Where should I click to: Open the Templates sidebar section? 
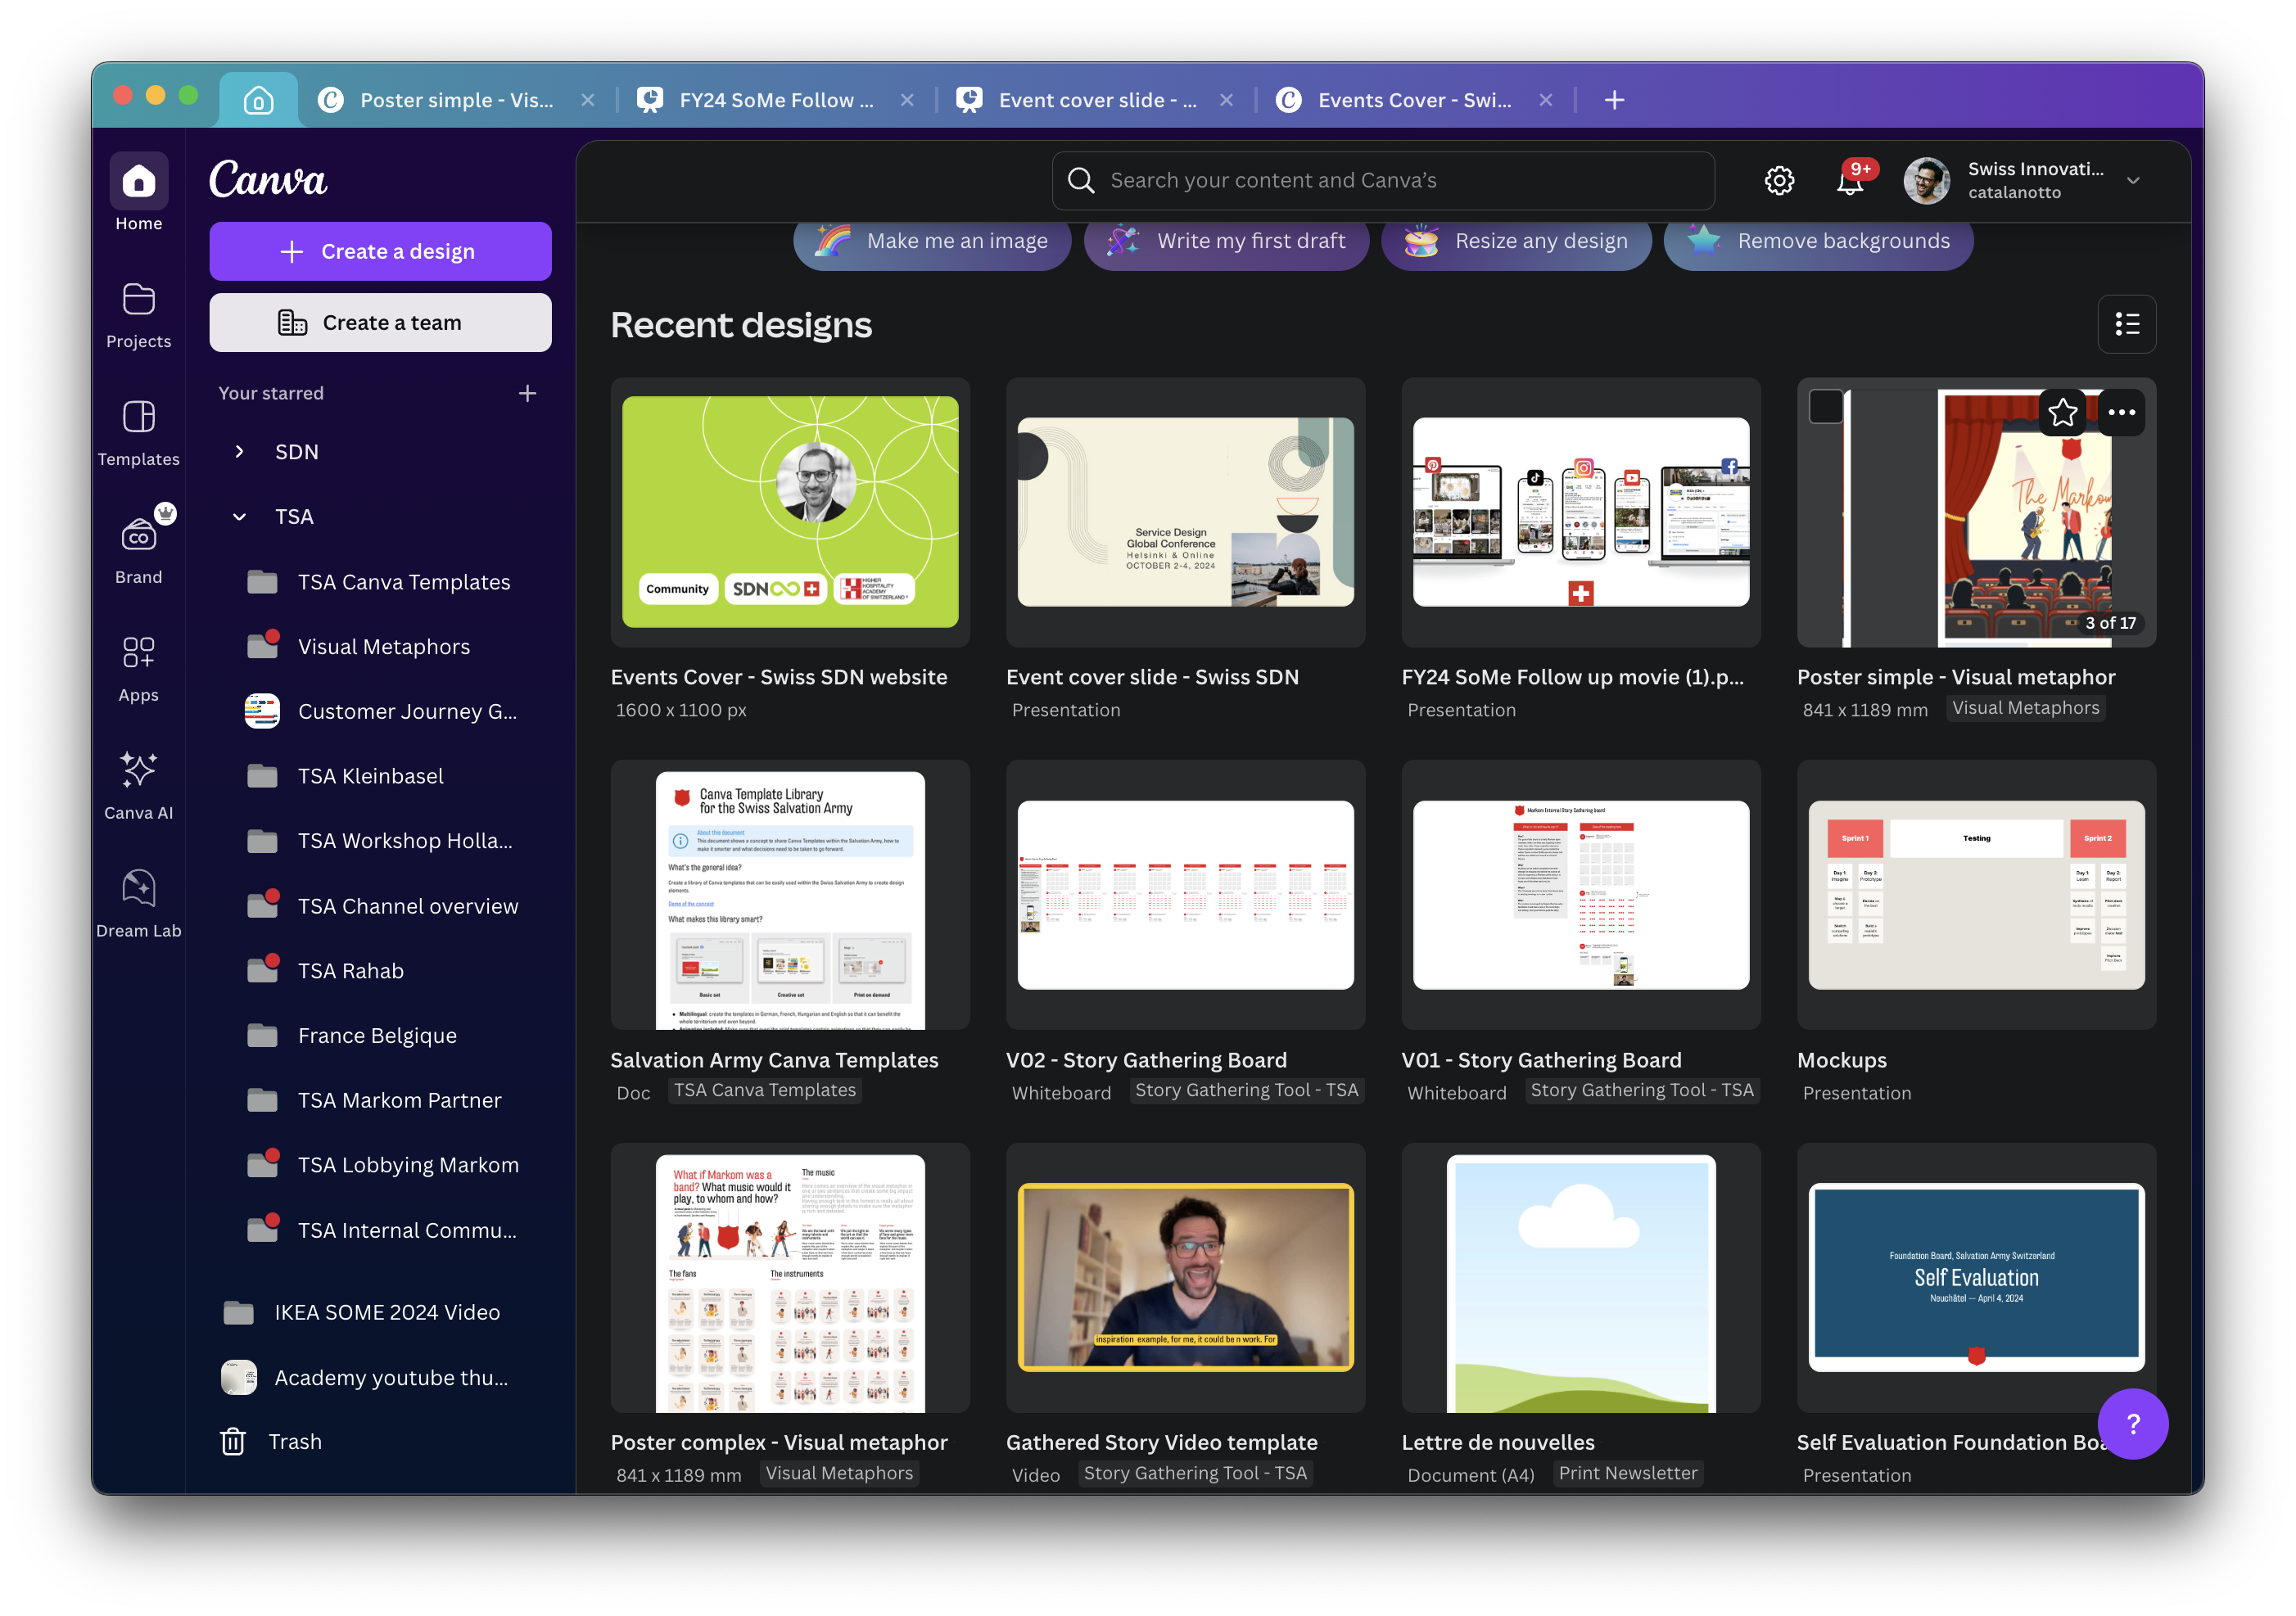coord(138,432)
